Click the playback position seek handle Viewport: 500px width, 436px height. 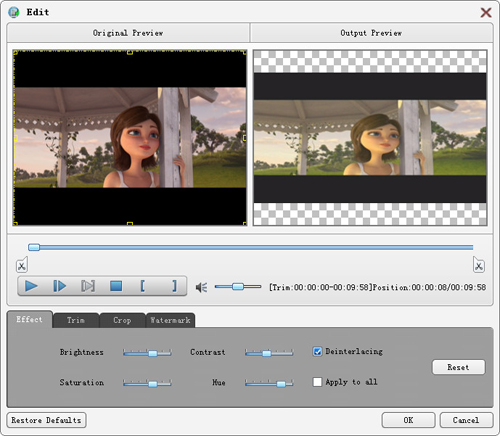click(34, 247)
